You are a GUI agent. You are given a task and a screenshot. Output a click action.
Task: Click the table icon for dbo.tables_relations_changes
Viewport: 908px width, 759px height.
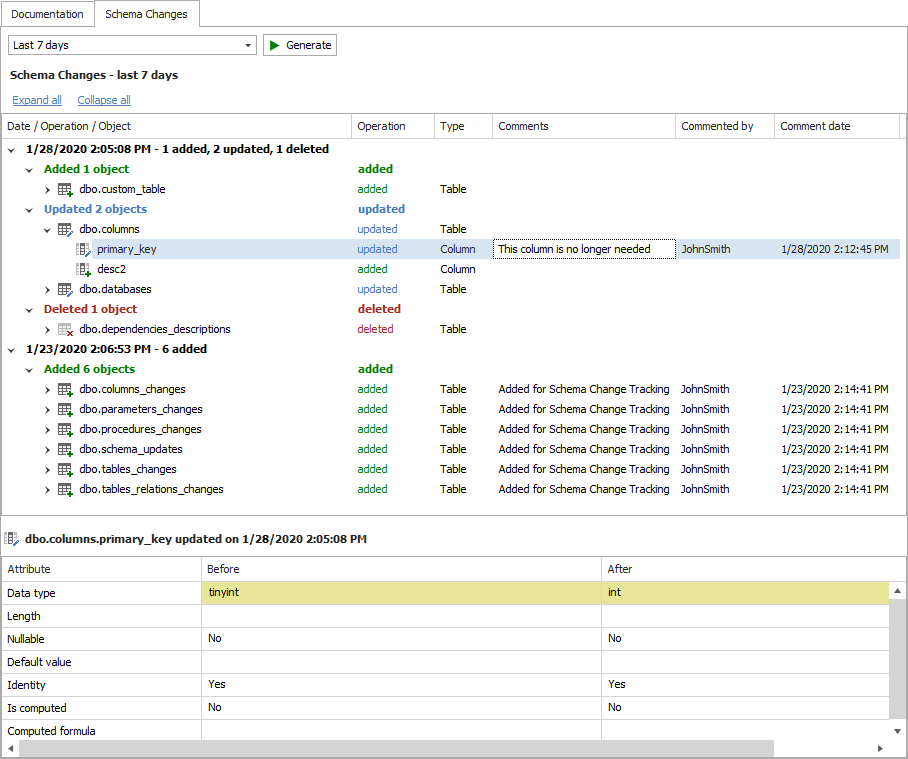tap(65, 489)
